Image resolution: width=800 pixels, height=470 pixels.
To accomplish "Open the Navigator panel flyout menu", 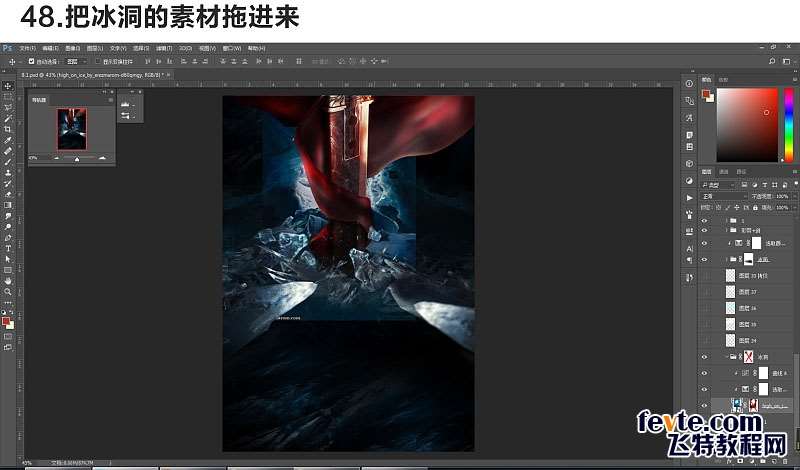I will pos(111,100).
